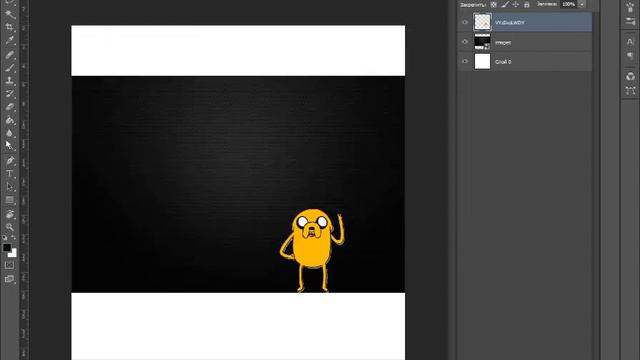Select the Magic Wand tool
This screenshot has height=360, width=640.
9,15
